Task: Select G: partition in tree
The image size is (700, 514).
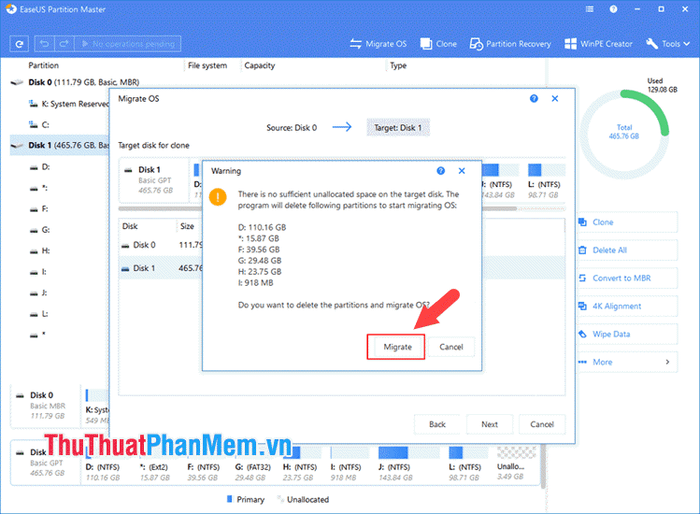Action: coord(40,230)
